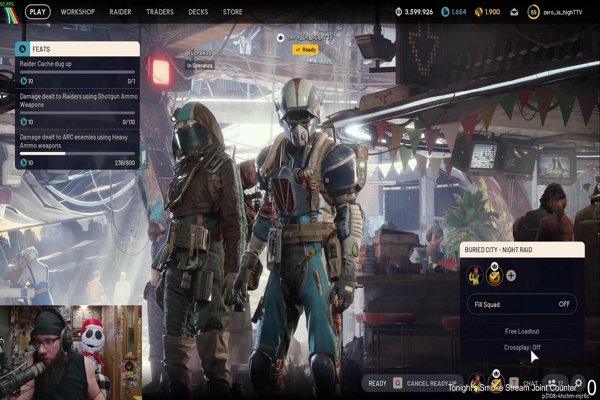Screen dimensions: 600x400
Task: Click the In Speranza status label
Action: tap(199, 65)
